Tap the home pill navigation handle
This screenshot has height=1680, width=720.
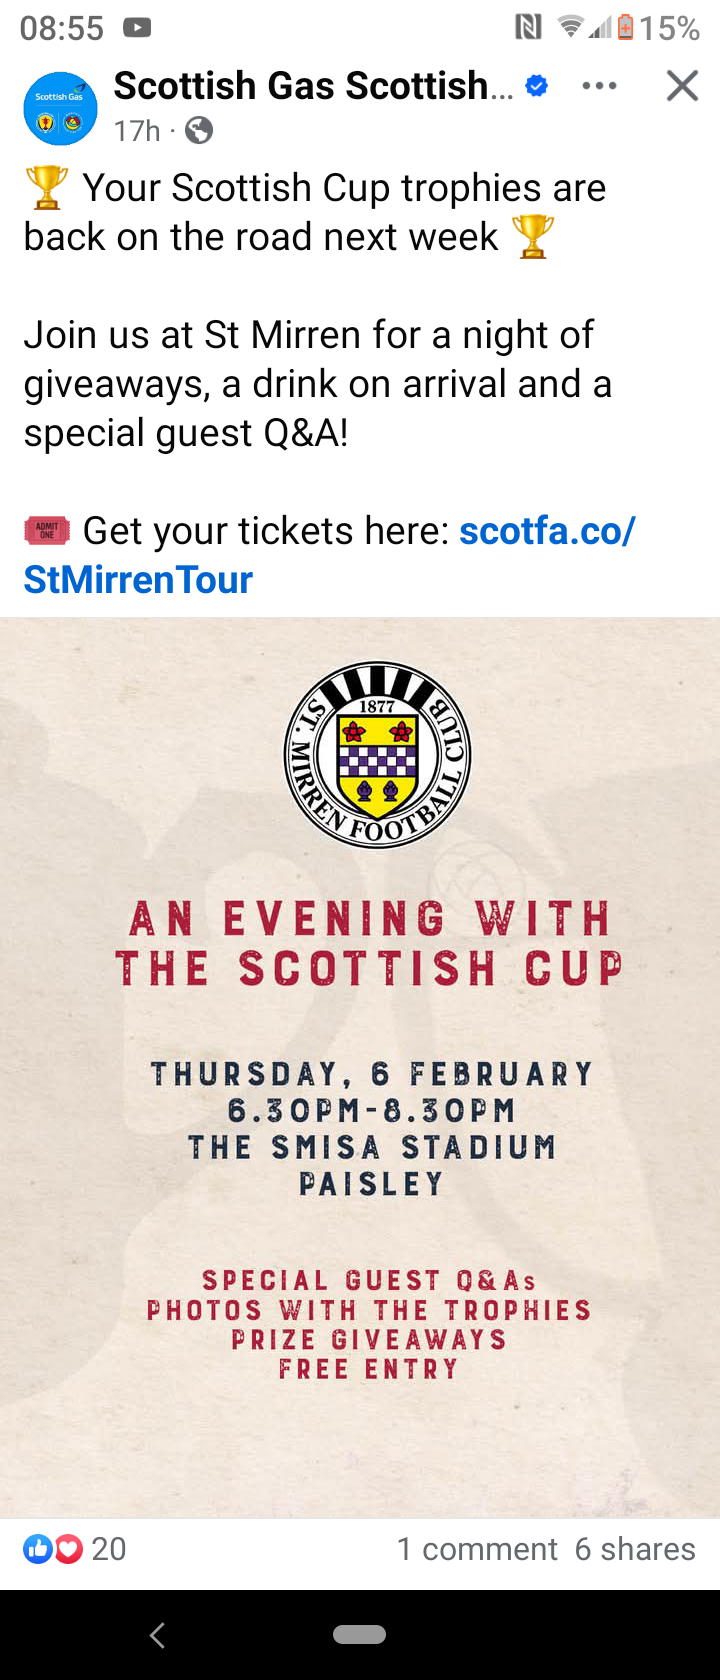click(x=359, y=1635)
